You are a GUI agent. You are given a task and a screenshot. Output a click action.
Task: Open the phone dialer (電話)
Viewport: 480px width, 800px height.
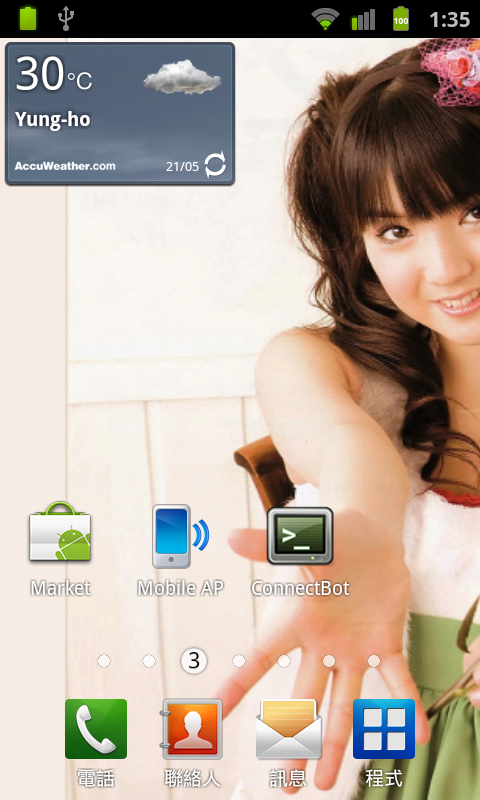[x=96, y=742]
